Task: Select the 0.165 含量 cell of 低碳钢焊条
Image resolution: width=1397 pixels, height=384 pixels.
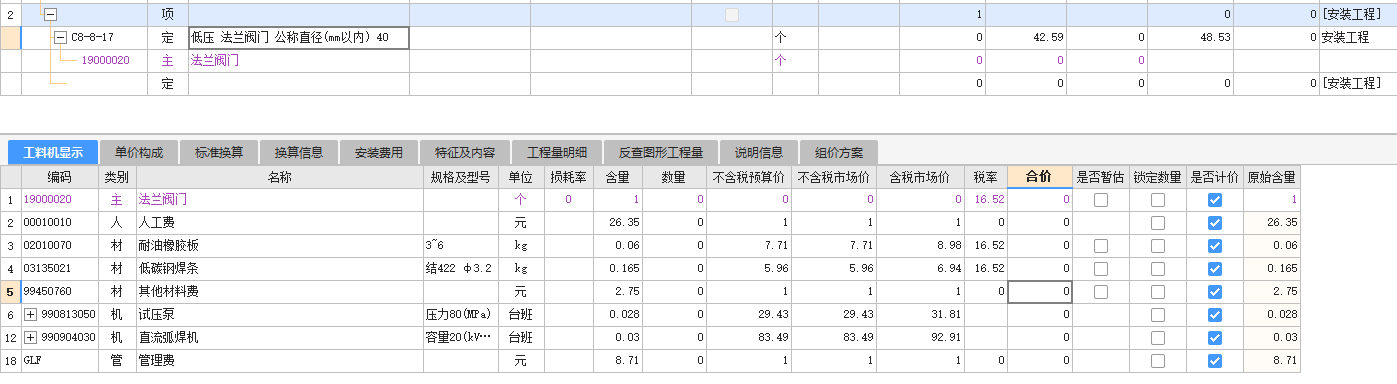Action: pyautogui.click(x=618, y=269)
